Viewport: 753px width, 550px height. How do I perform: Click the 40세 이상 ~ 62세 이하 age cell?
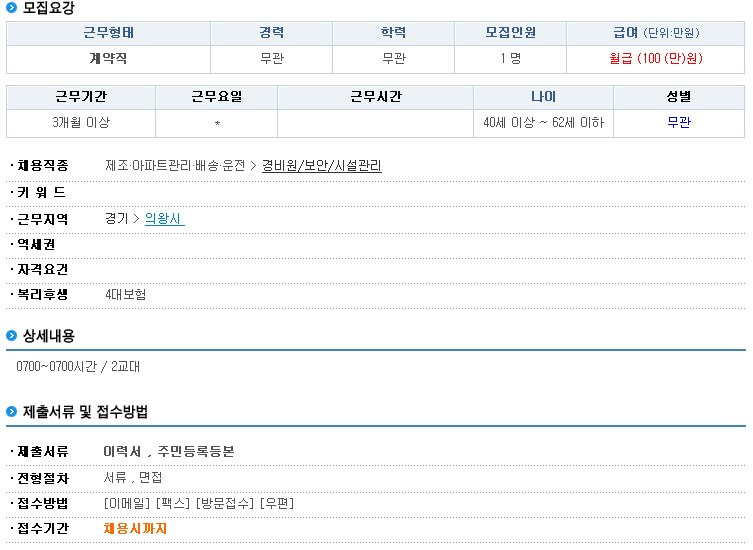point(543,122)
